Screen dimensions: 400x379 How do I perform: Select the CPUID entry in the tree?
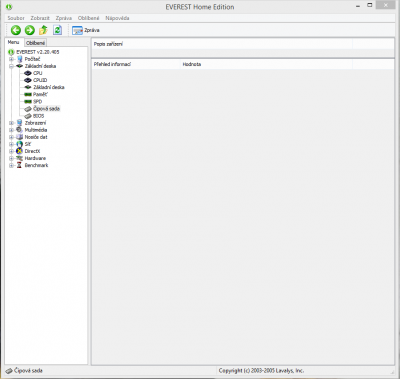click(x=40, y=80)
